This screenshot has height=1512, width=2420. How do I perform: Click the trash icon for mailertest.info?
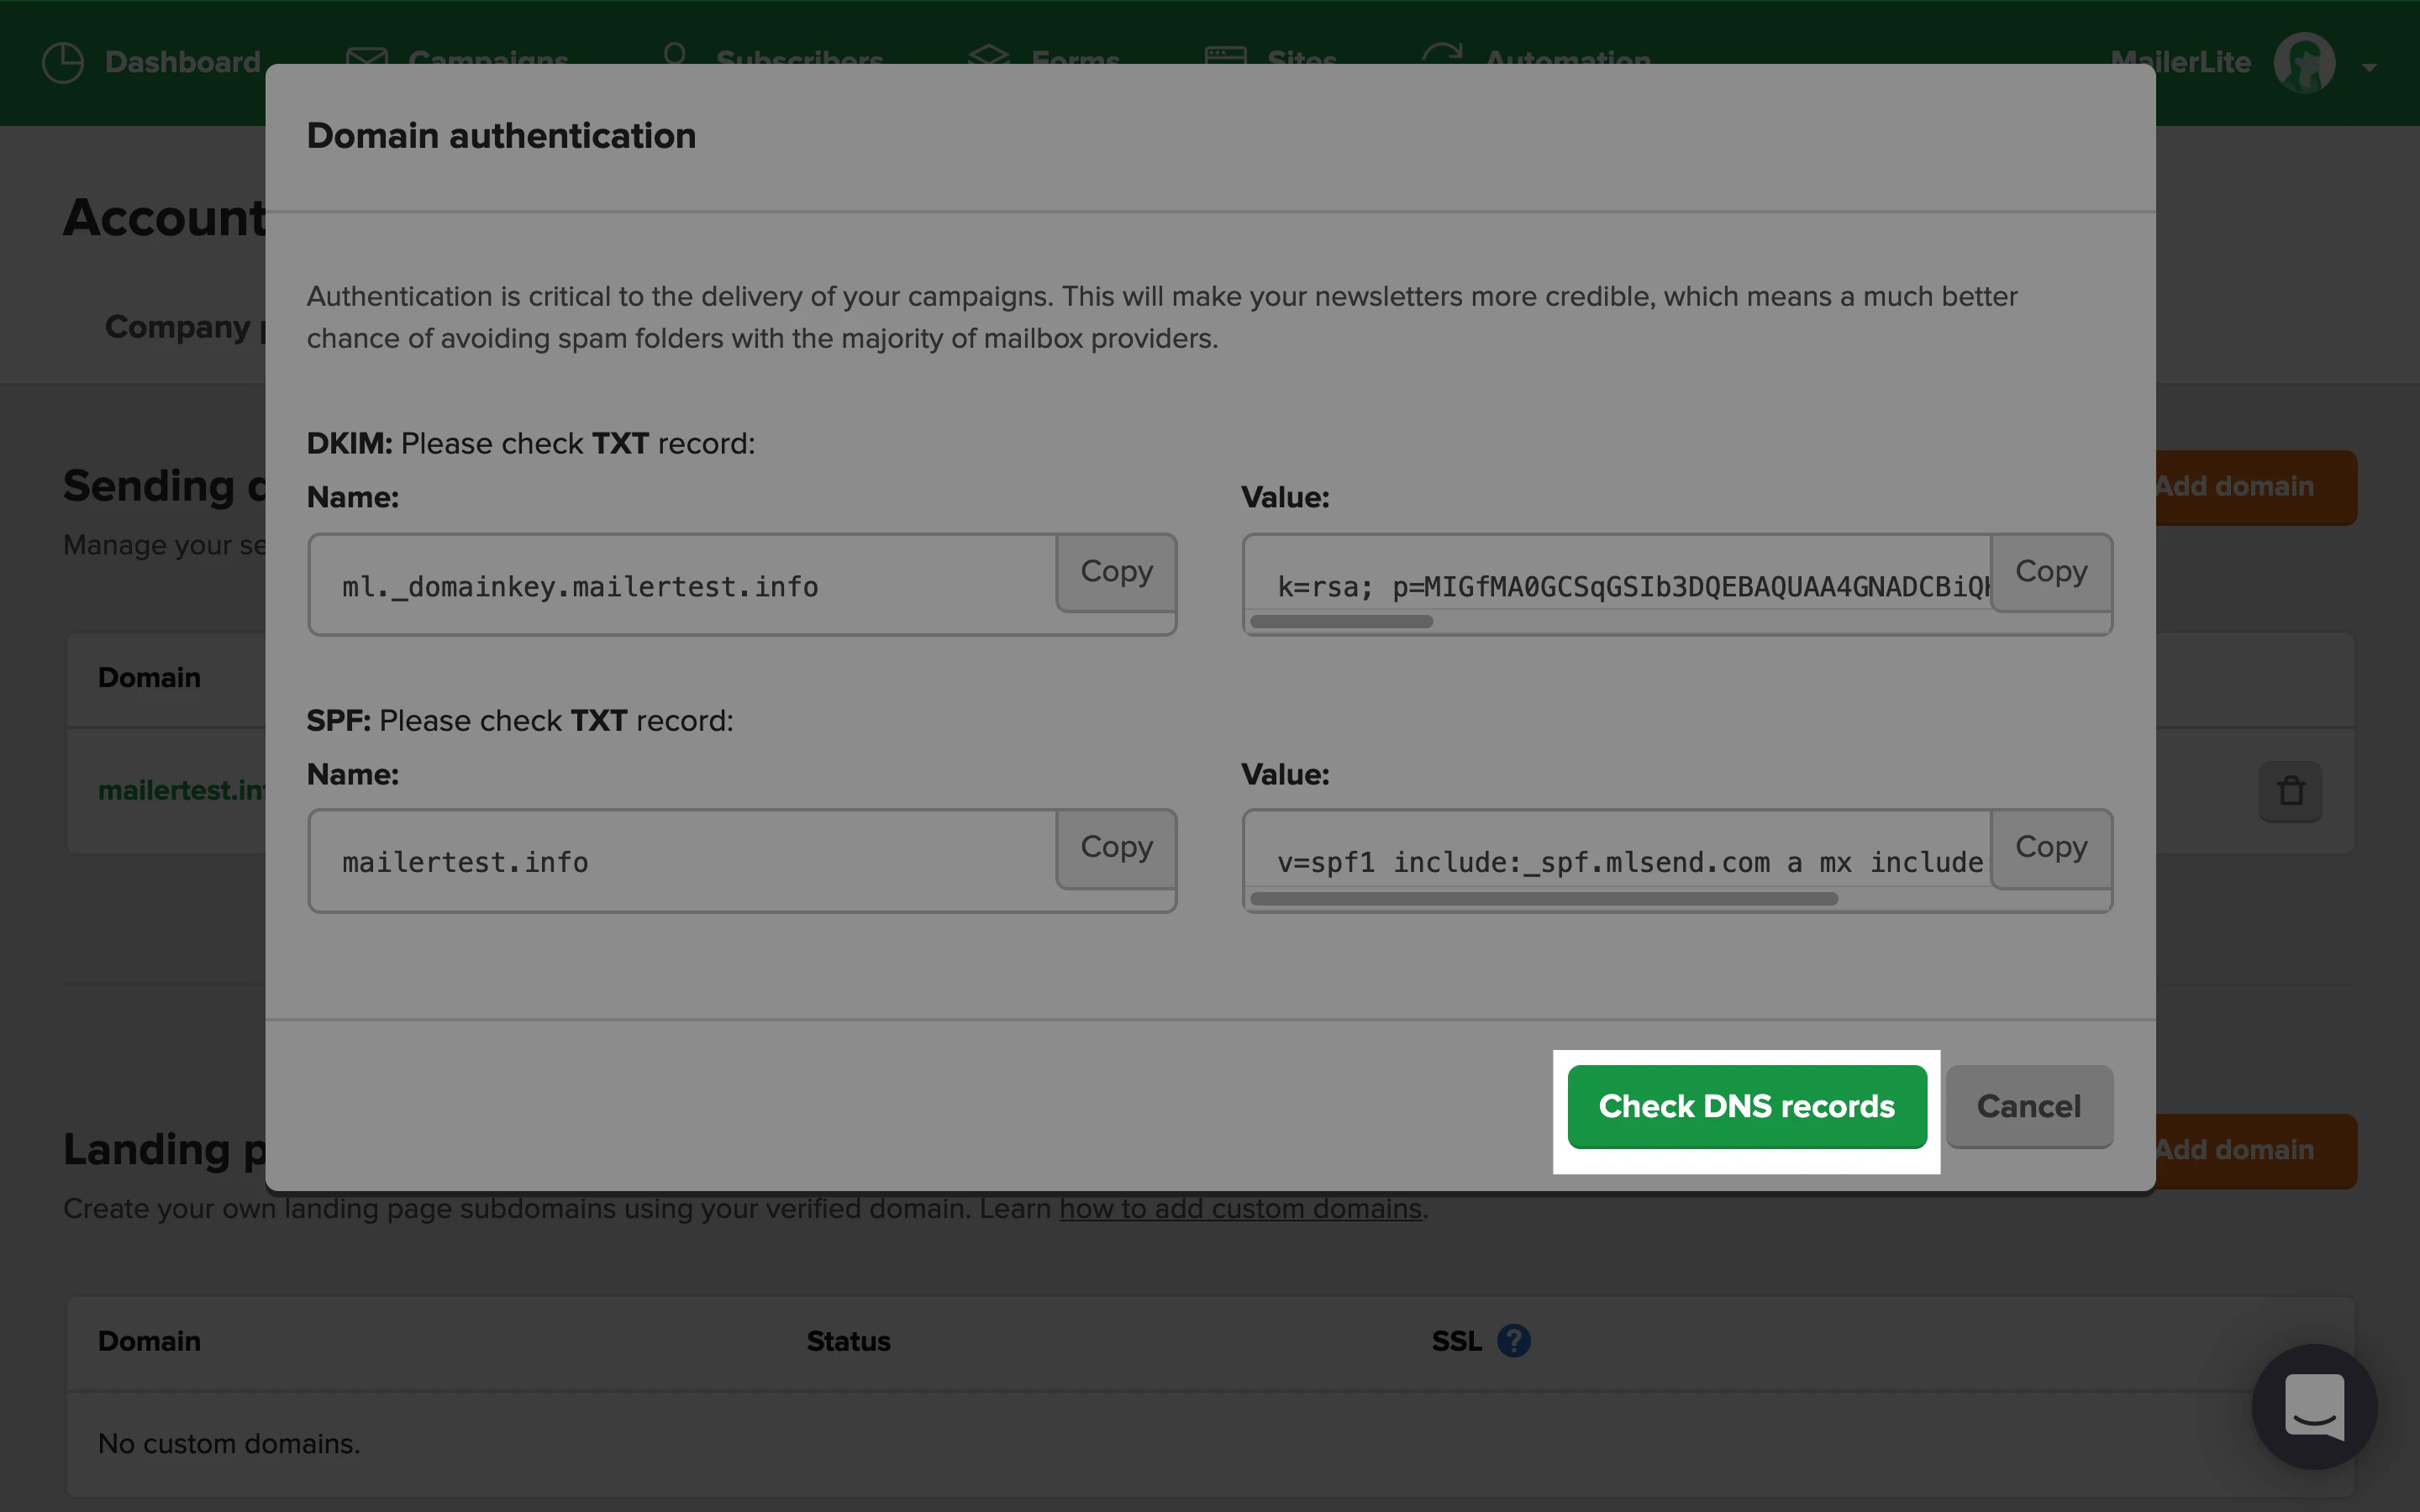[2290, 791]
